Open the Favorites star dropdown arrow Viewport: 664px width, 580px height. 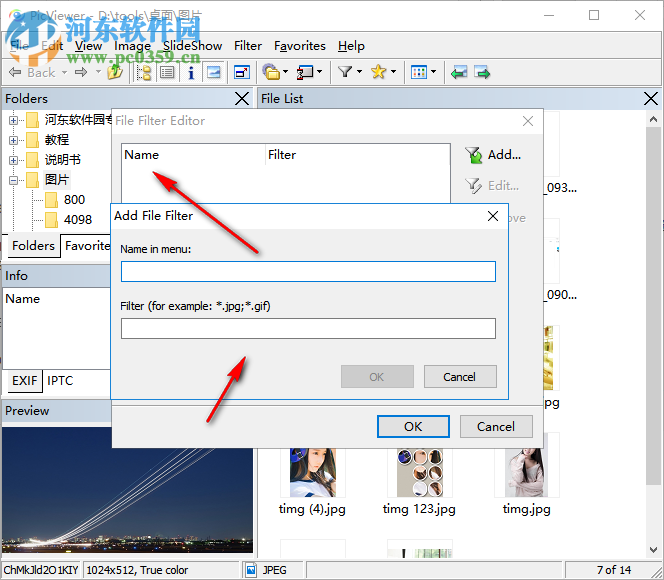393,72
